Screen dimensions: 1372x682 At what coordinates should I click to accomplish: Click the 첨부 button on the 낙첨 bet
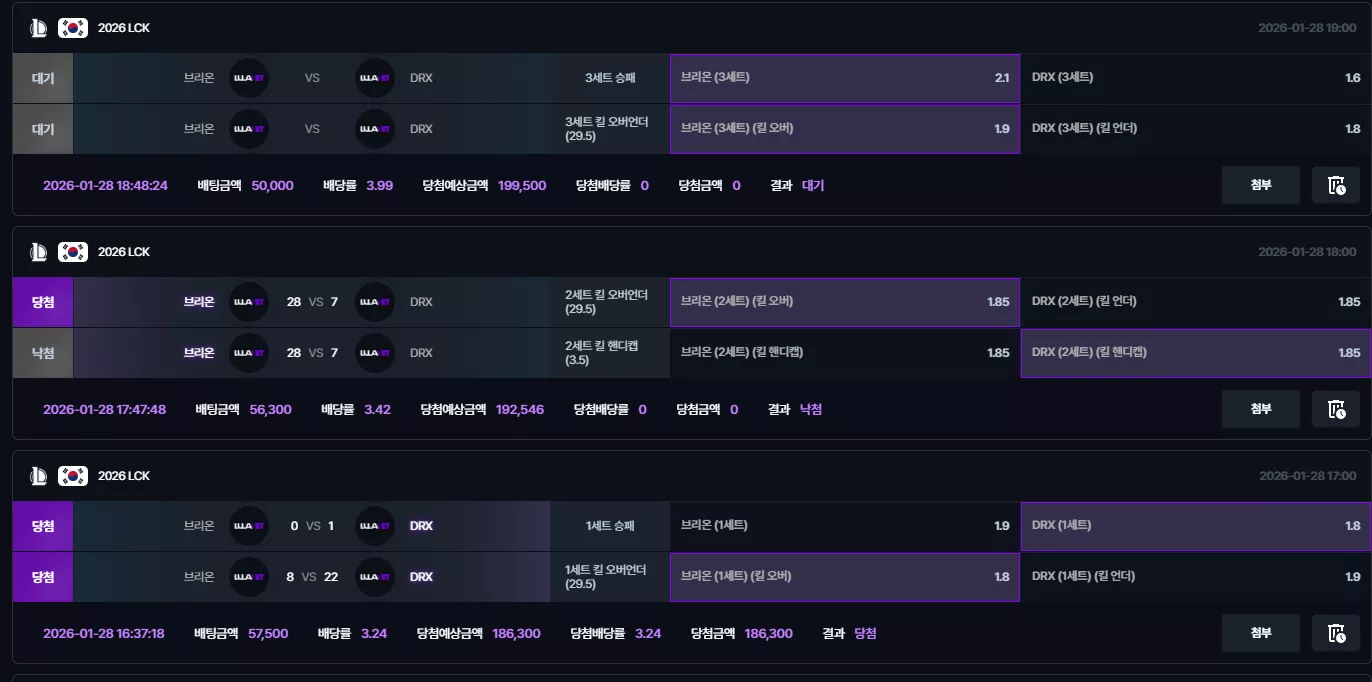(1260, 409)
